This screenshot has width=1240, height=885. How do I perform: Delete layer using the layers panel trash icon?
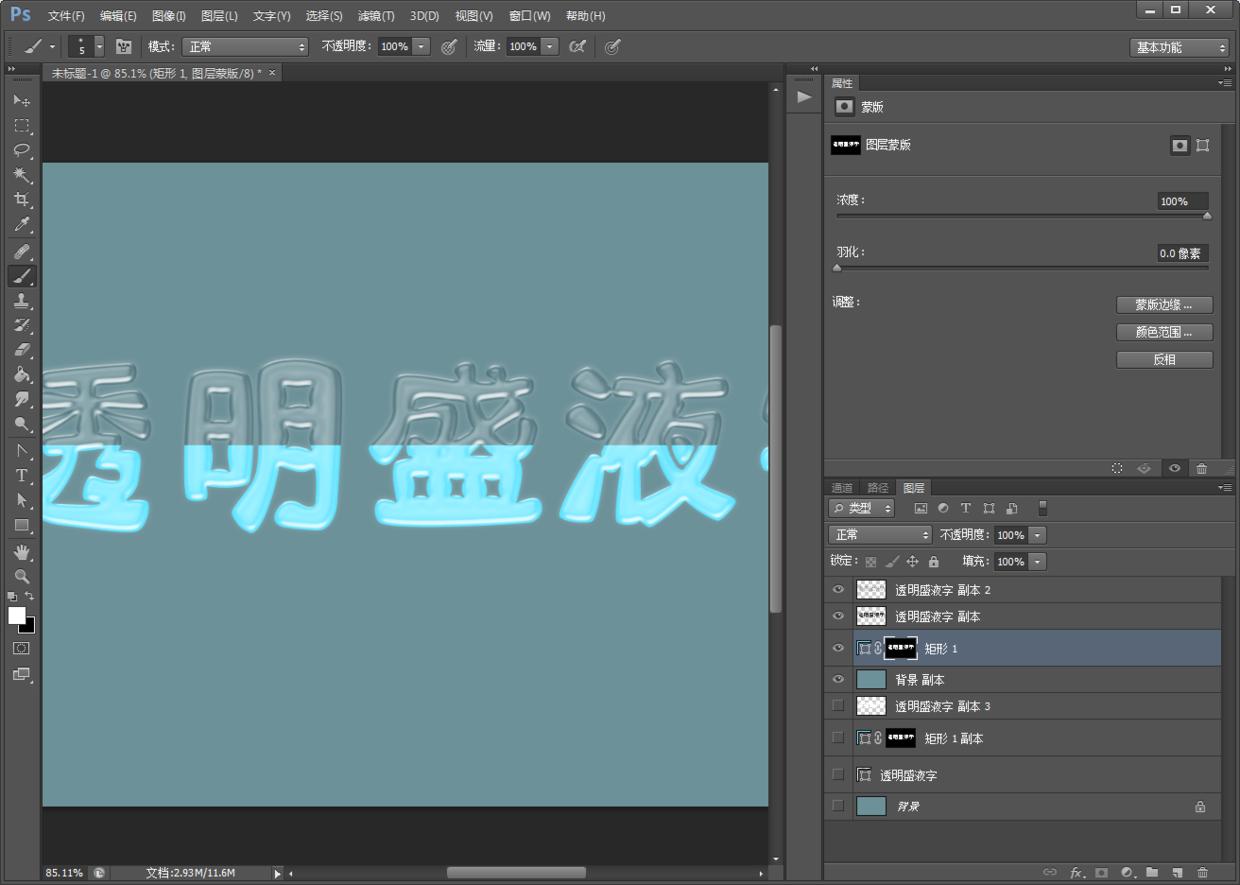1202,872
